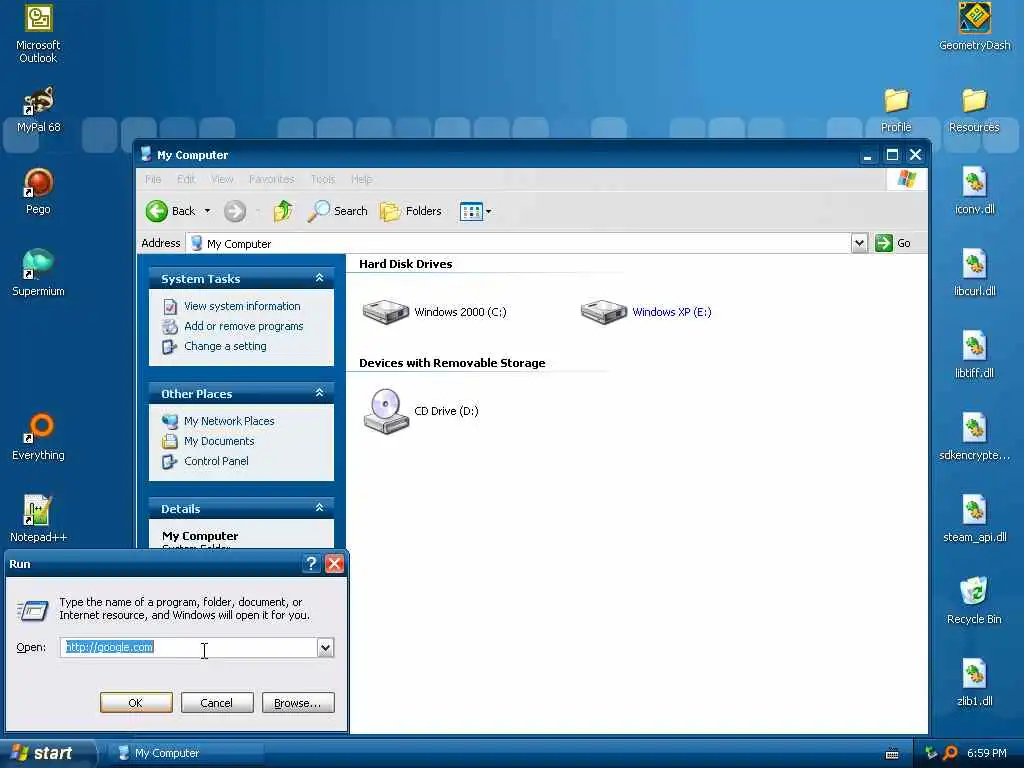Click the Back arrow in My Computer
The width and height of the screenshot is (1024, 768).
tap(171, 211)
